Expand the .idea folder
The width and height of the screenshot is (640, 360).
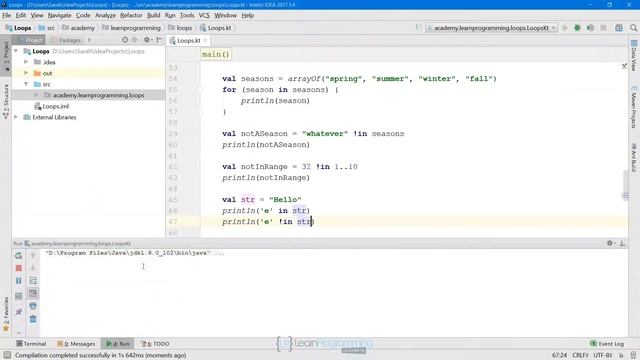click(26, 62)
